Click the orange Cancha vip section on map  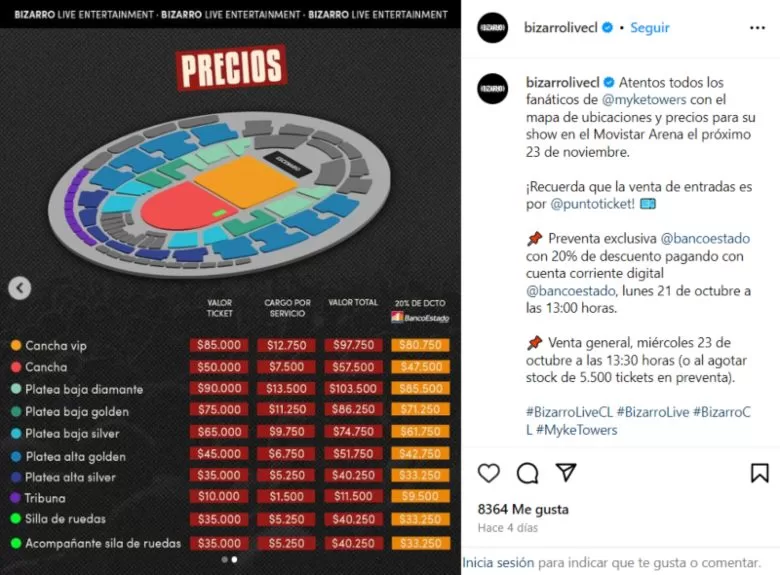tap(246, 180)
